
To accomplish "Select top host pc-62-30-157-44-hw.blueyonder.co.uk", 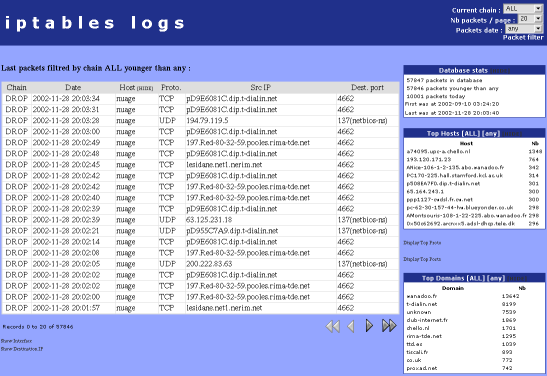I will pyautogui.click(x=460, y=208).
